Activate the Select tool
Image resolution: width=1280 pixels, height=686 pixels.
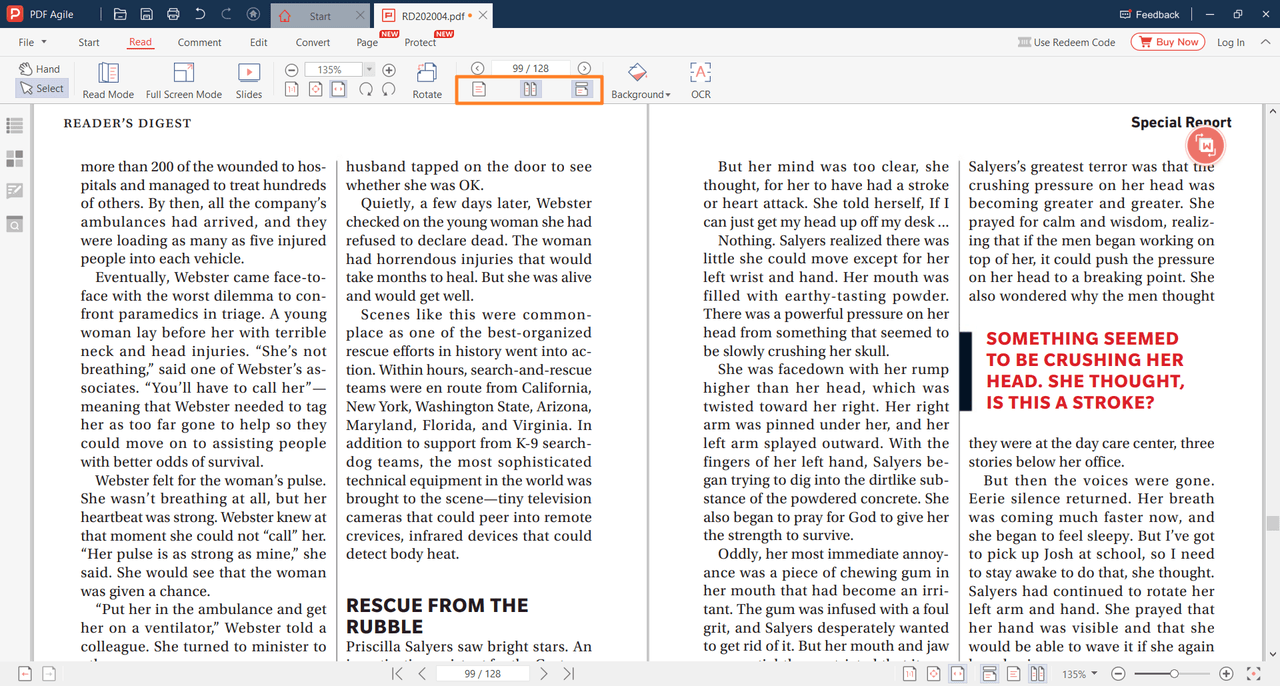click(x=41, y=88)
